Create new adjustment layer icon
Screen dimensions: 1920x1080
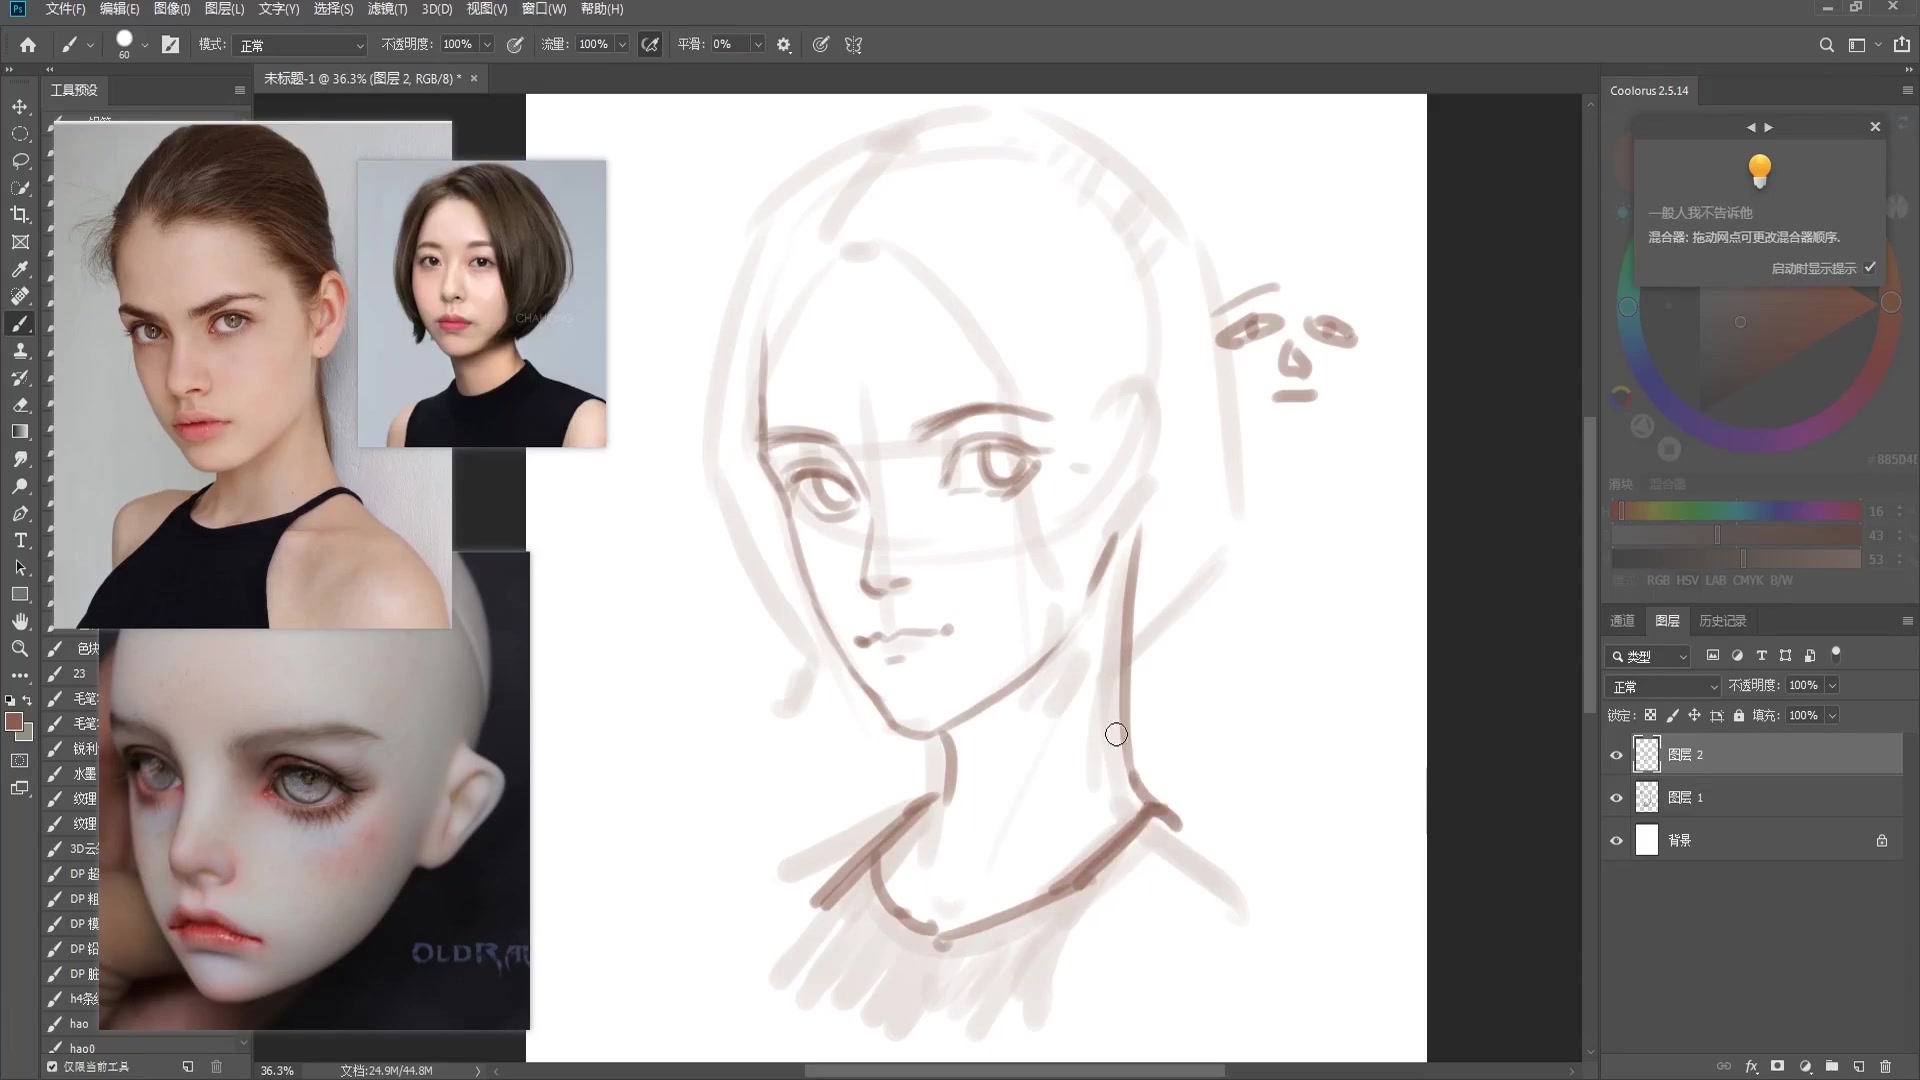coord(1805,1066)
